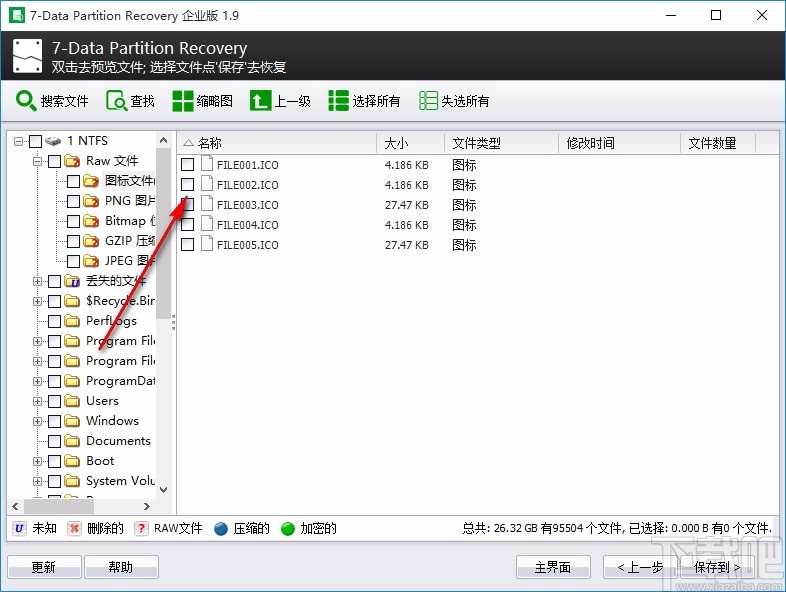The width and height of the screenshot is (786, 592).
Task: Tick the FILE001.ICO checkbox
Action: pyautogui.click(x=187, y=164)
